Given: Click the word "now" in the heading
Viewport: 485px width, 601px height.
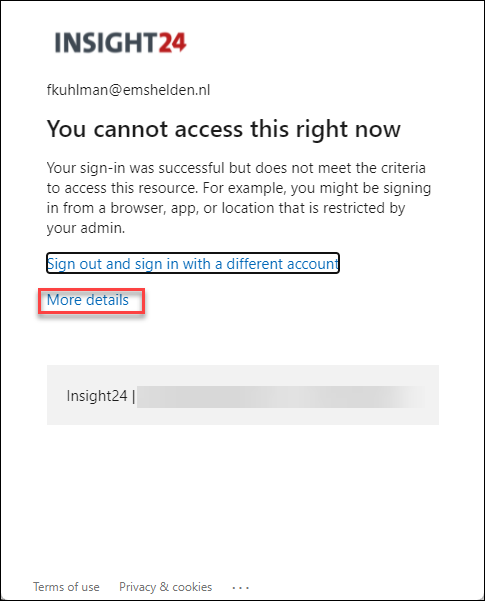Looking at the screenshot, I should [378, 130].
